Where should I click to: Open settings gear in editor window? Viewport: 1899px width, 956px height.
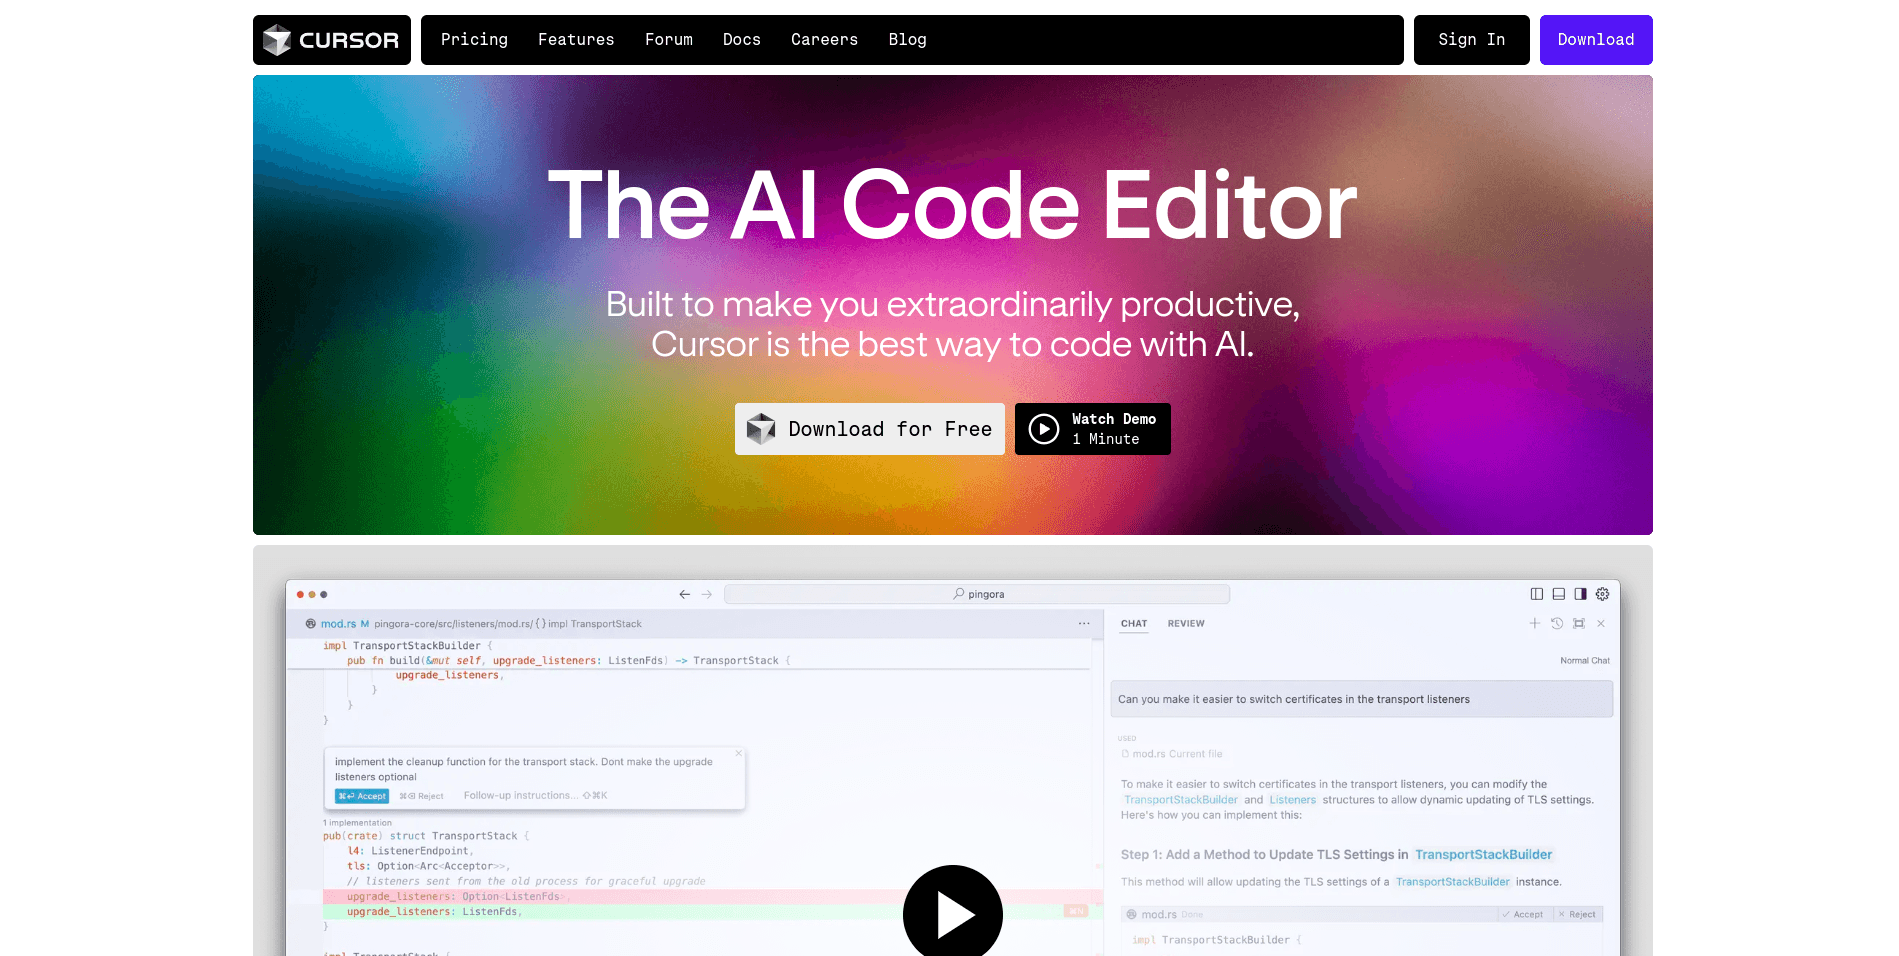pyautogui.click(x=1603, y=594)
